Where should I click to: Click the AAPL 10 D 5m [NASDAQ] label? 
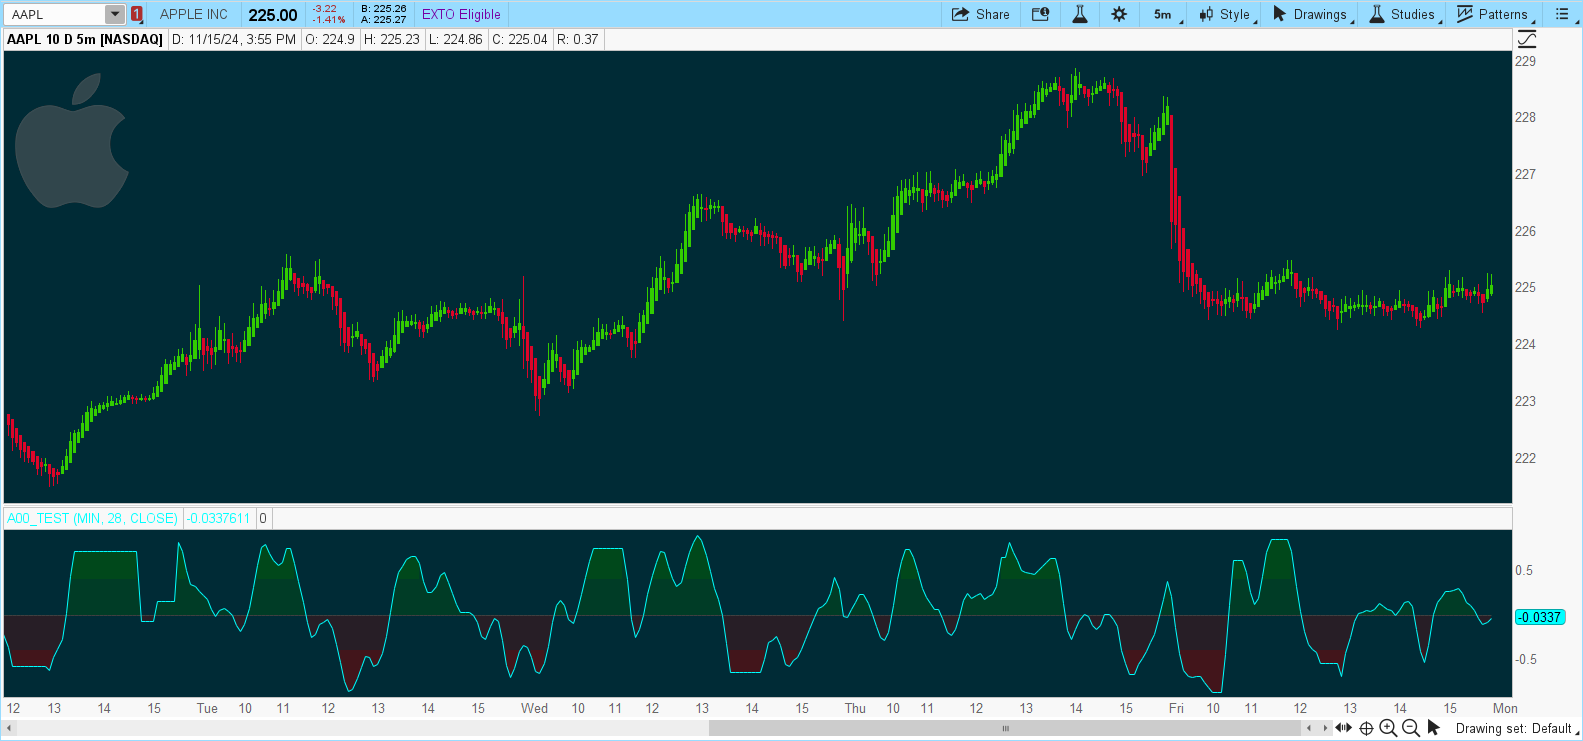point(85,39)
